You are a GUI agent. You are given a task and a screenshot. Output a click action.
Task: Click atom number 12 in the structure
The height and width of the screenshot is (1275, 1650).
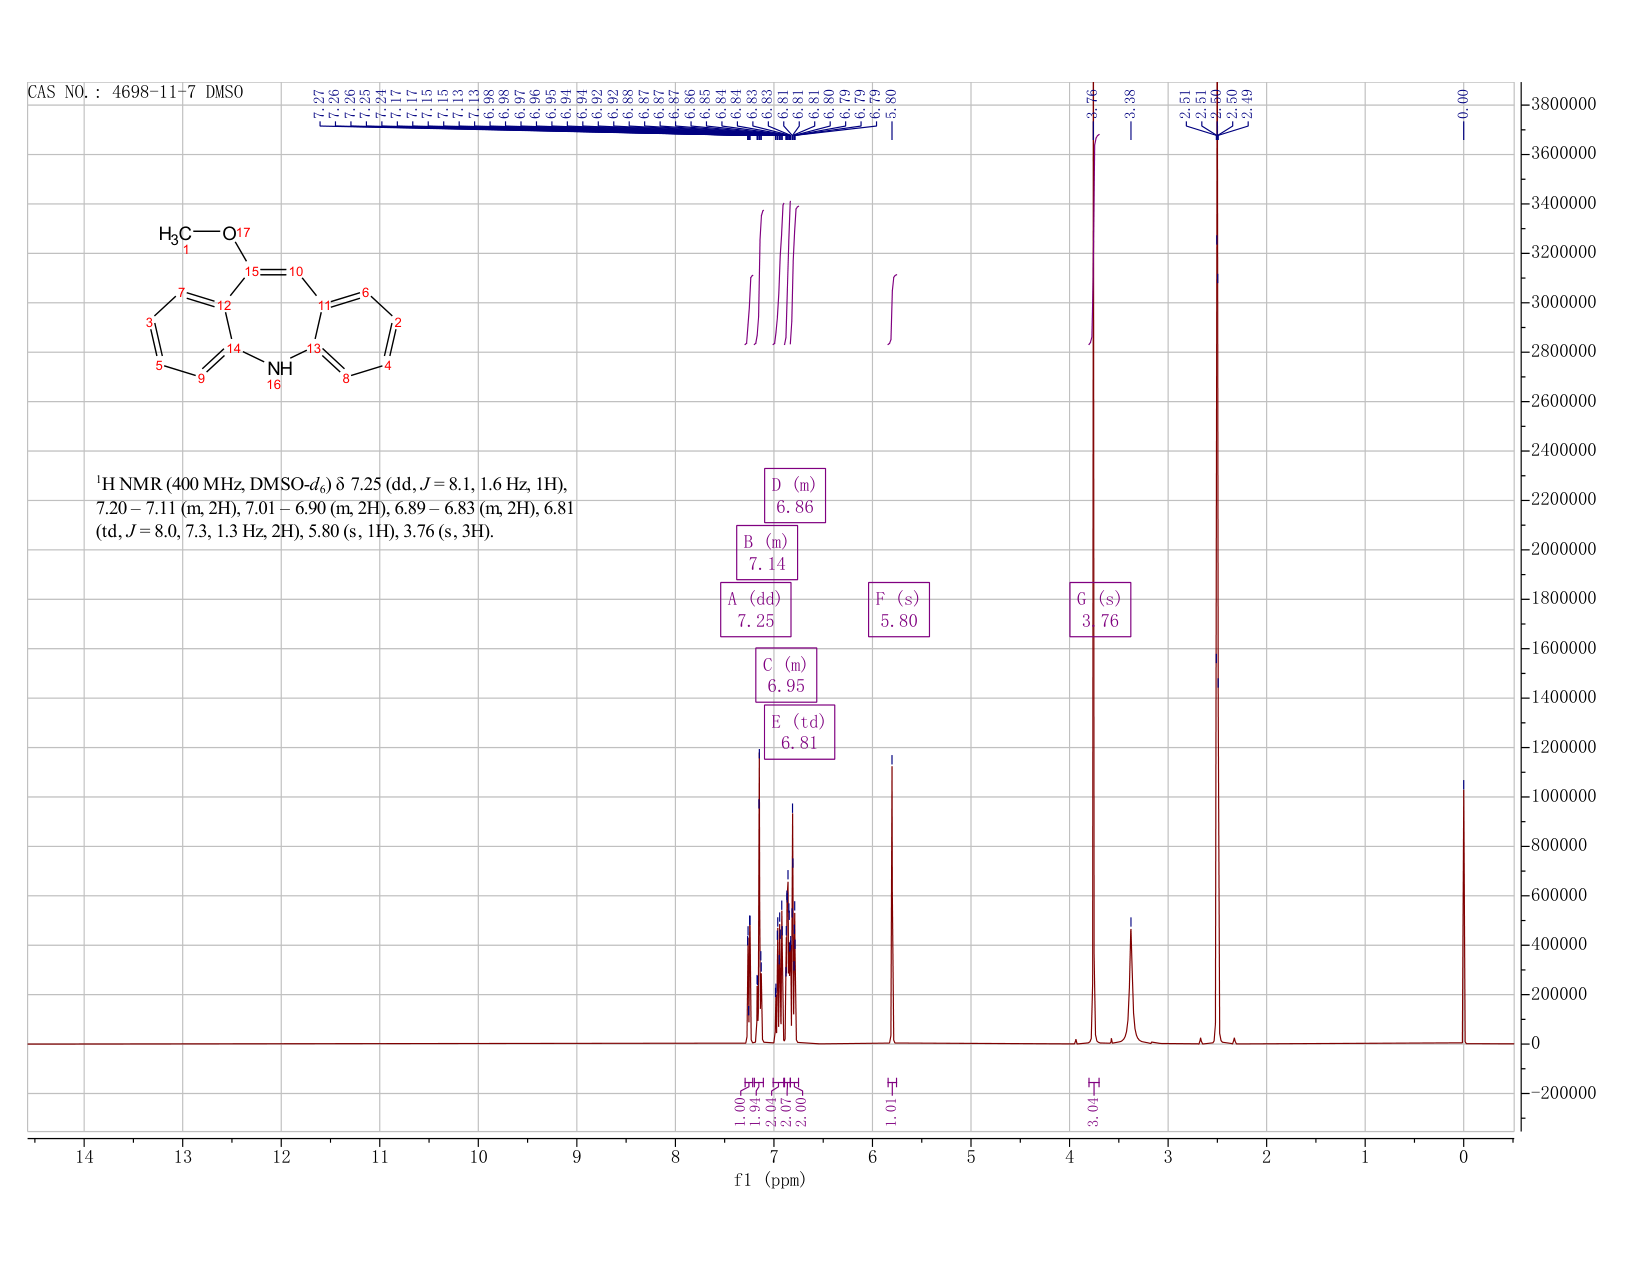point(225,305)
